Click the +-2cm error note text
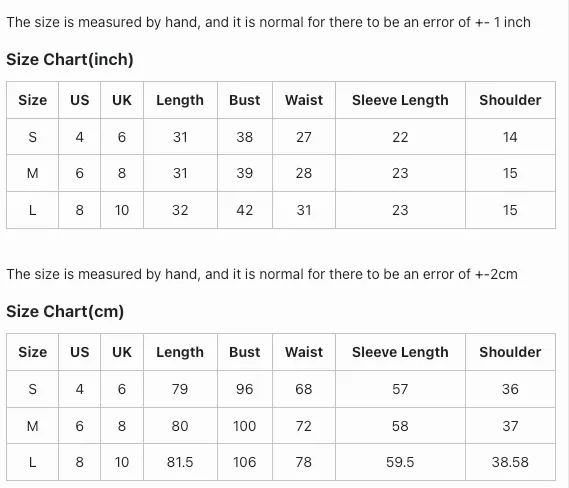The height and width of the screenshot is (488, 569). coord(262,274)
